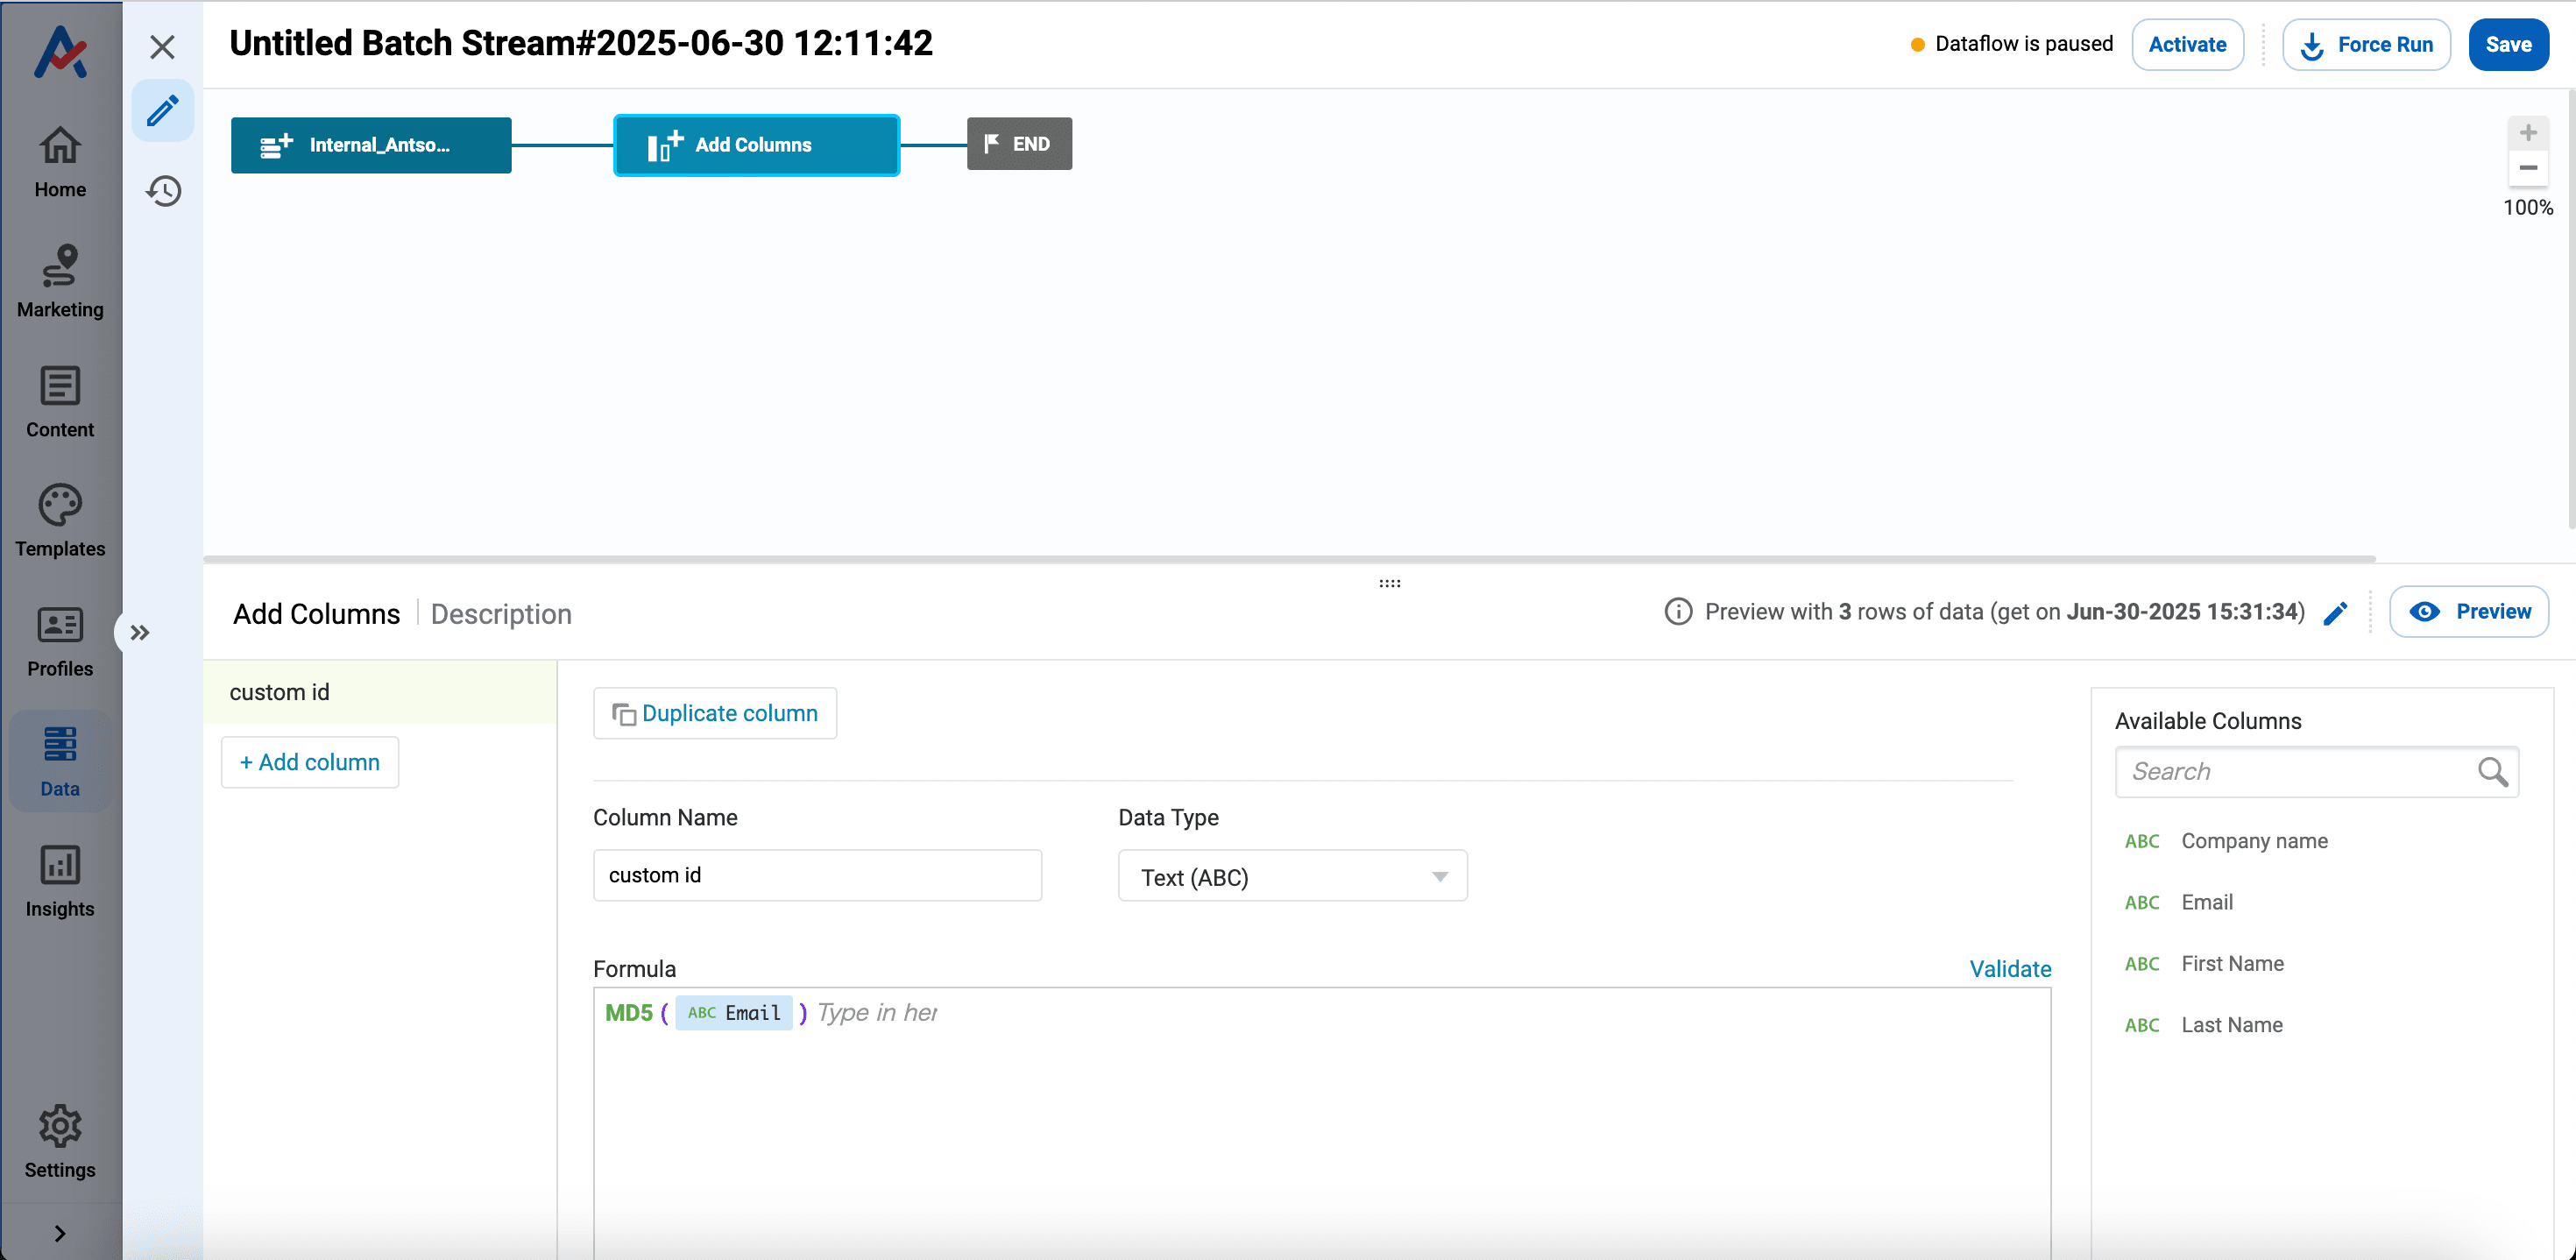Open the Content section
Viewport: 2576px width, 1260px height.
[x=59, y=403]
